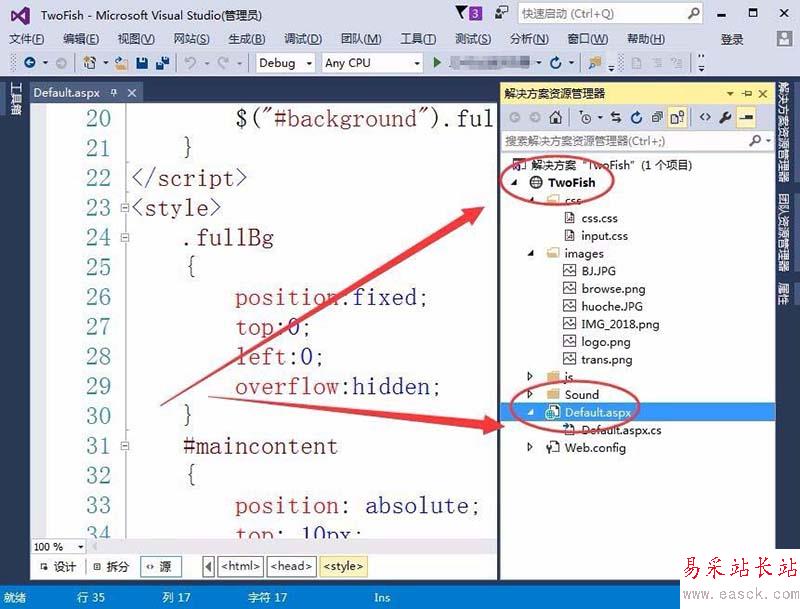
Task: Undo the last edit with the Undo icon
Action: point(190,63)
